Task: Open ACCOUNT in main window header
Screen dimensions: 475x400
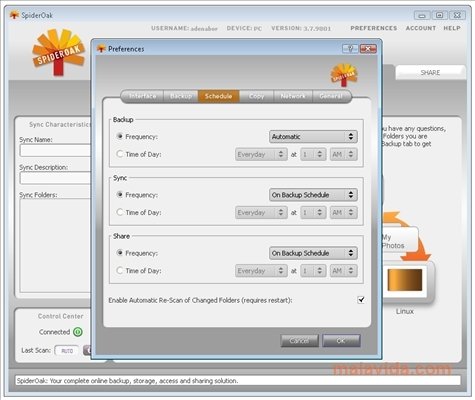Action: [421, 28]
